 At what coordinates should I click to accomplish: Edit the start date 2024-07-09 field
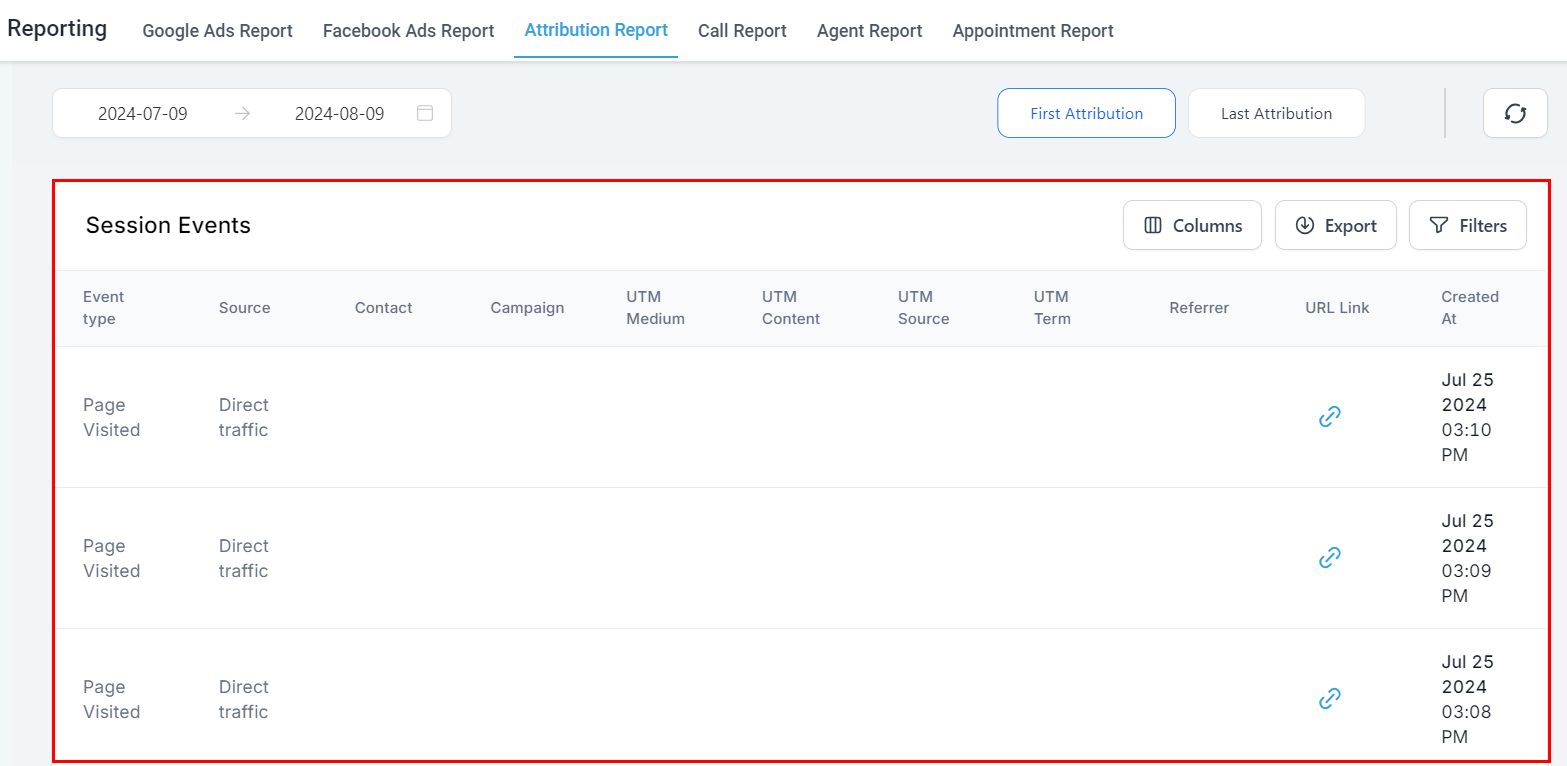(x=143, y=114)
